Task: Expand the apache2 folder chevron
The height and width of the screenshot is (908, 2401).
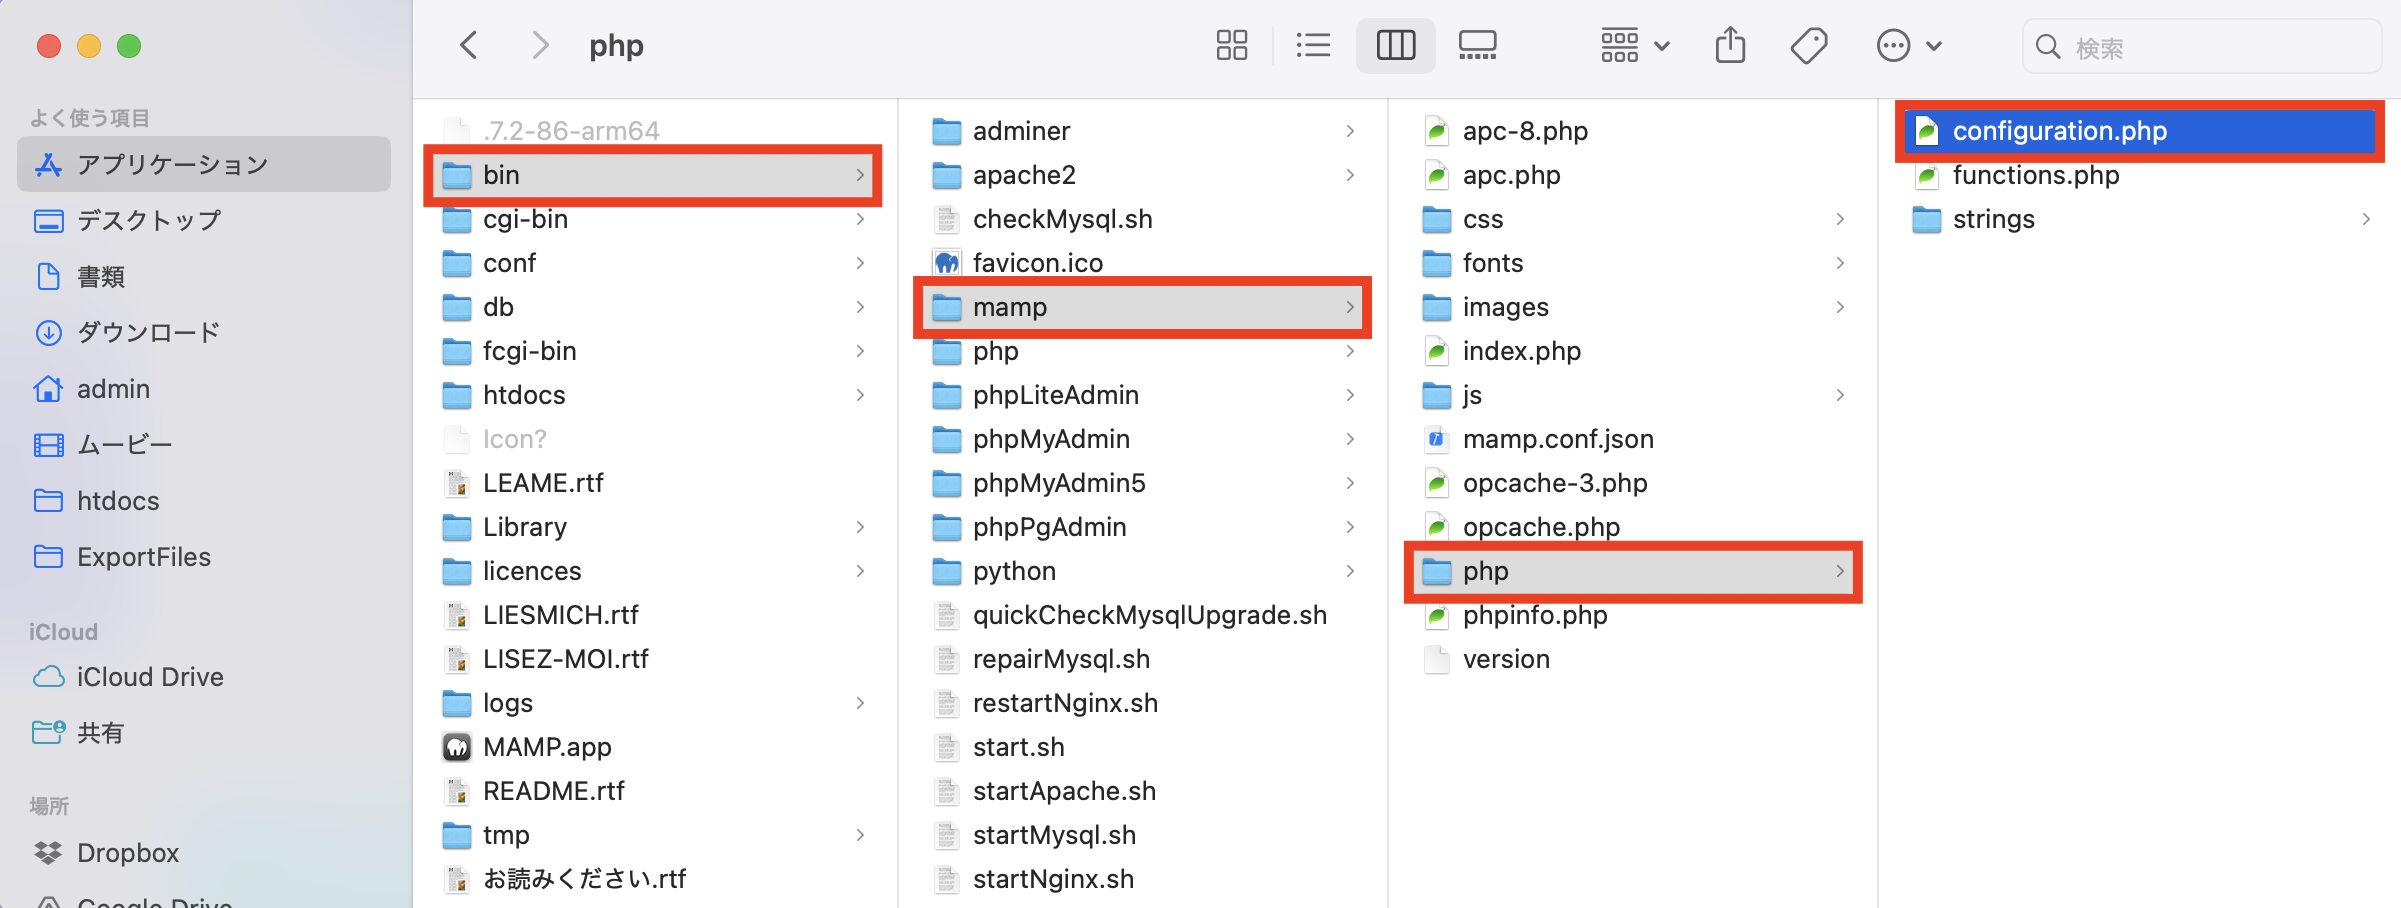Action: [1350, 175]
